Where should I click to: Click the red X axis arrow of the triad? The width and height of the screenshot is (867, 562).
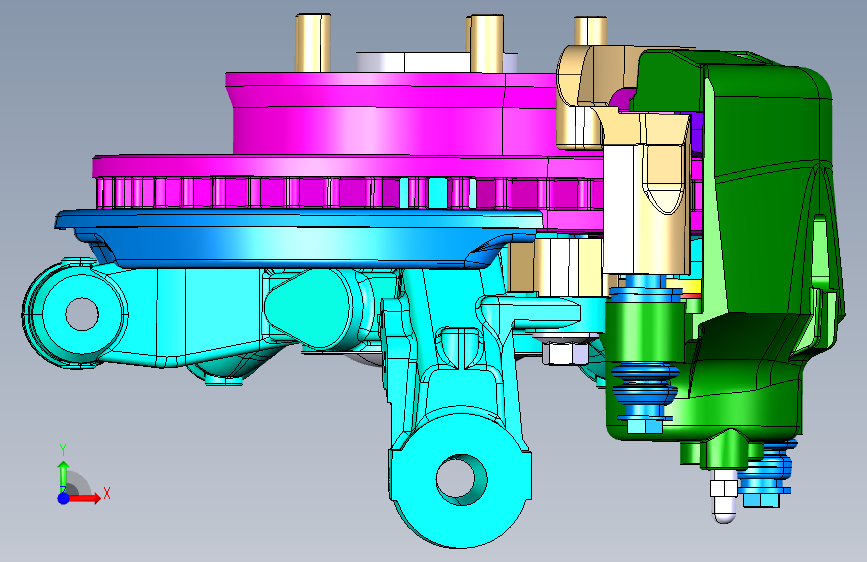pyautogui.click(x=85, y=498)
